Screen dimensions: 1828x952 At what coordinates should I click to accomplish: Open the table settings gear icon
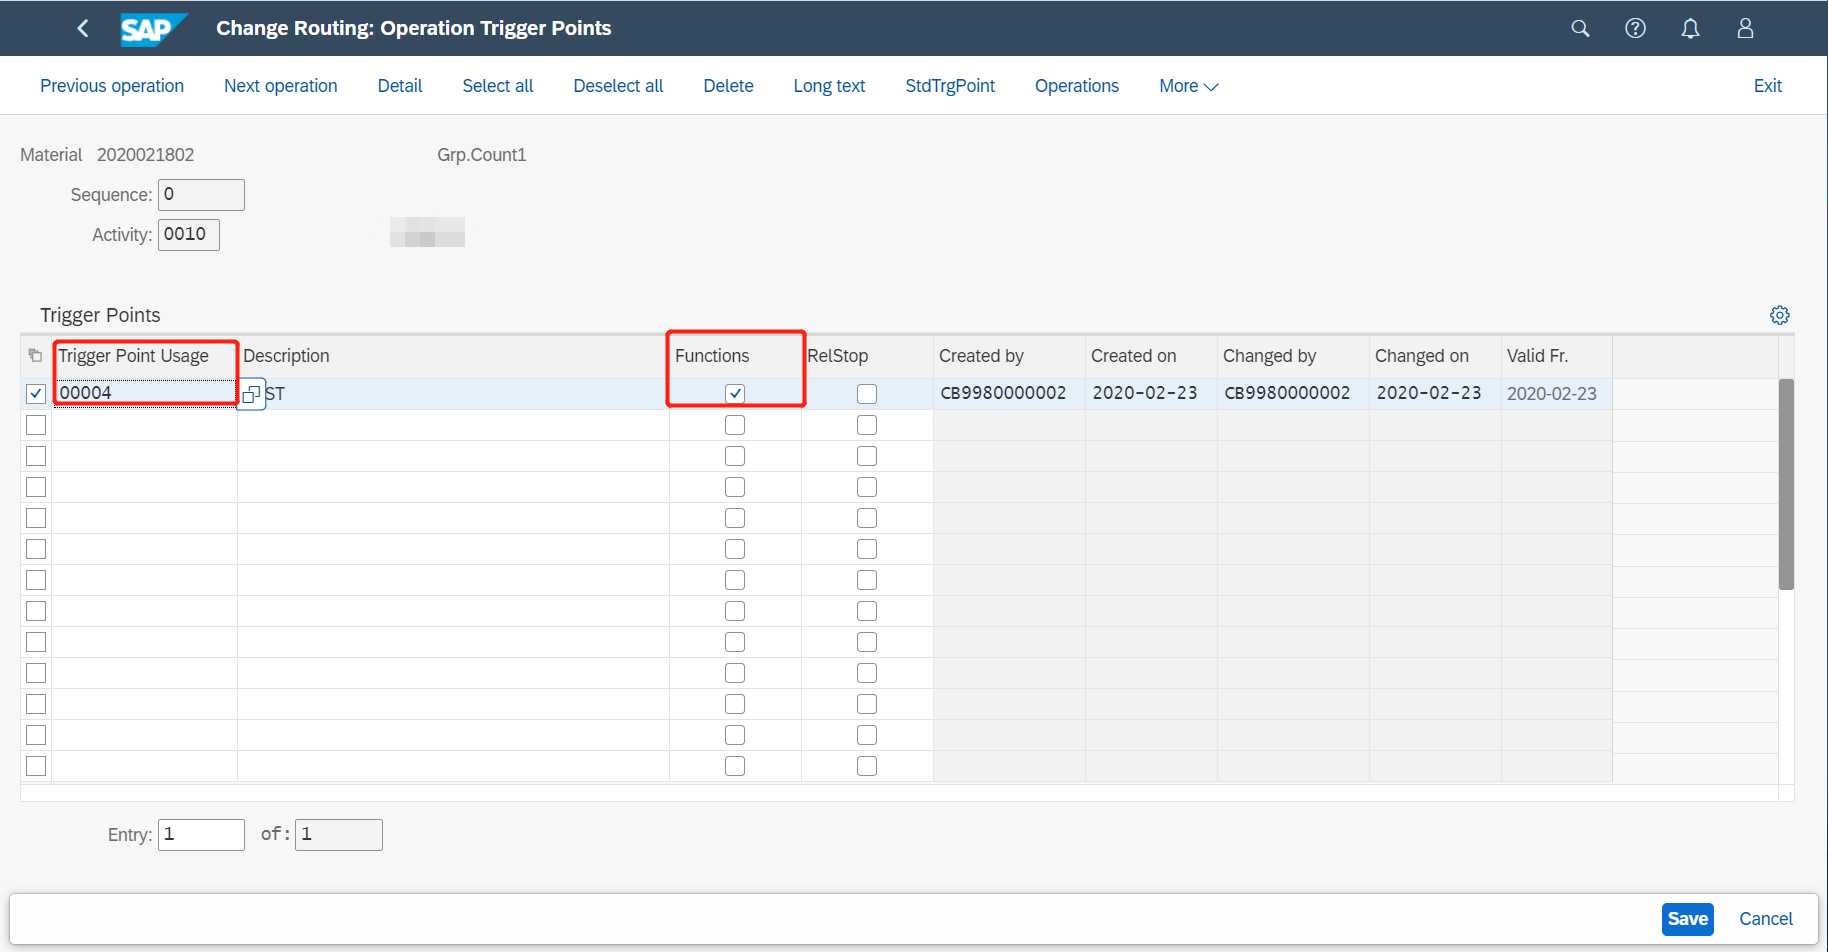point(1780,314)
